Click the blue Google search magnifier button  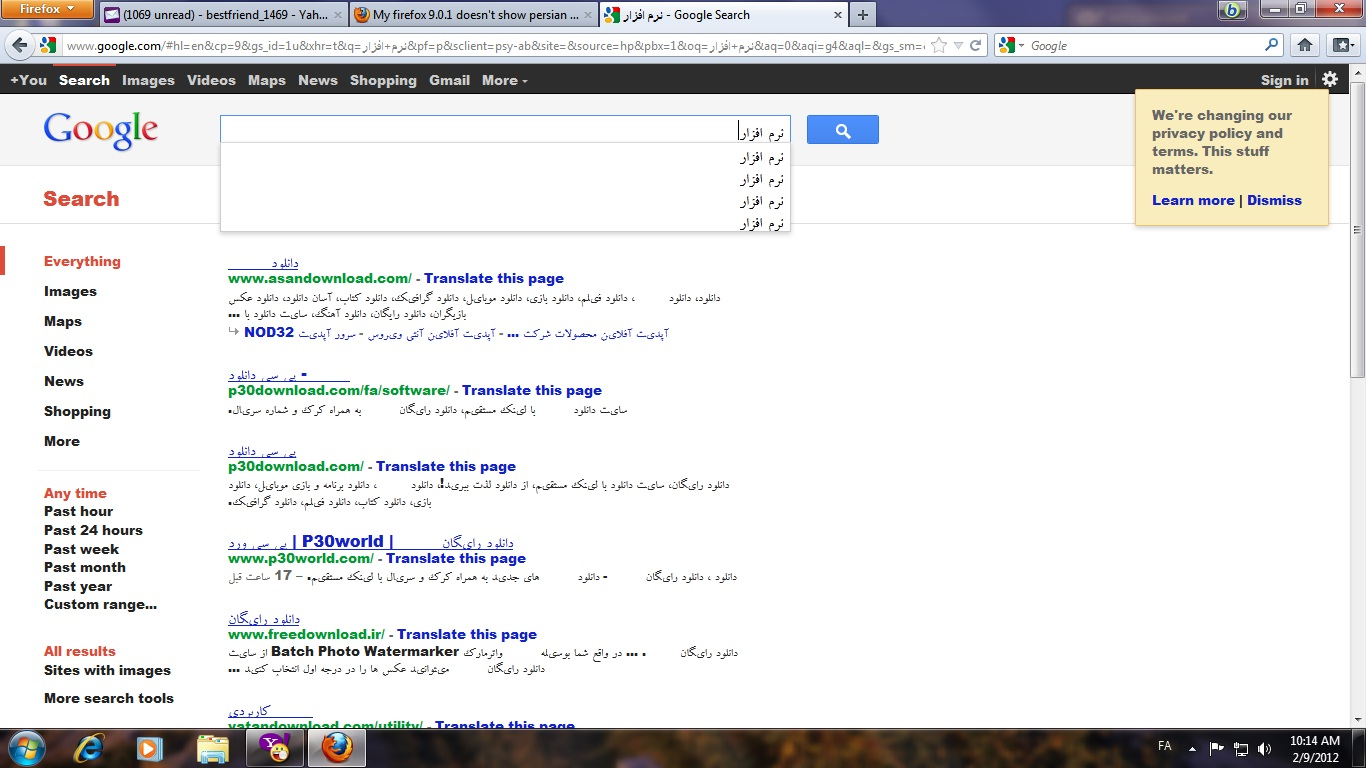[842, 130]
